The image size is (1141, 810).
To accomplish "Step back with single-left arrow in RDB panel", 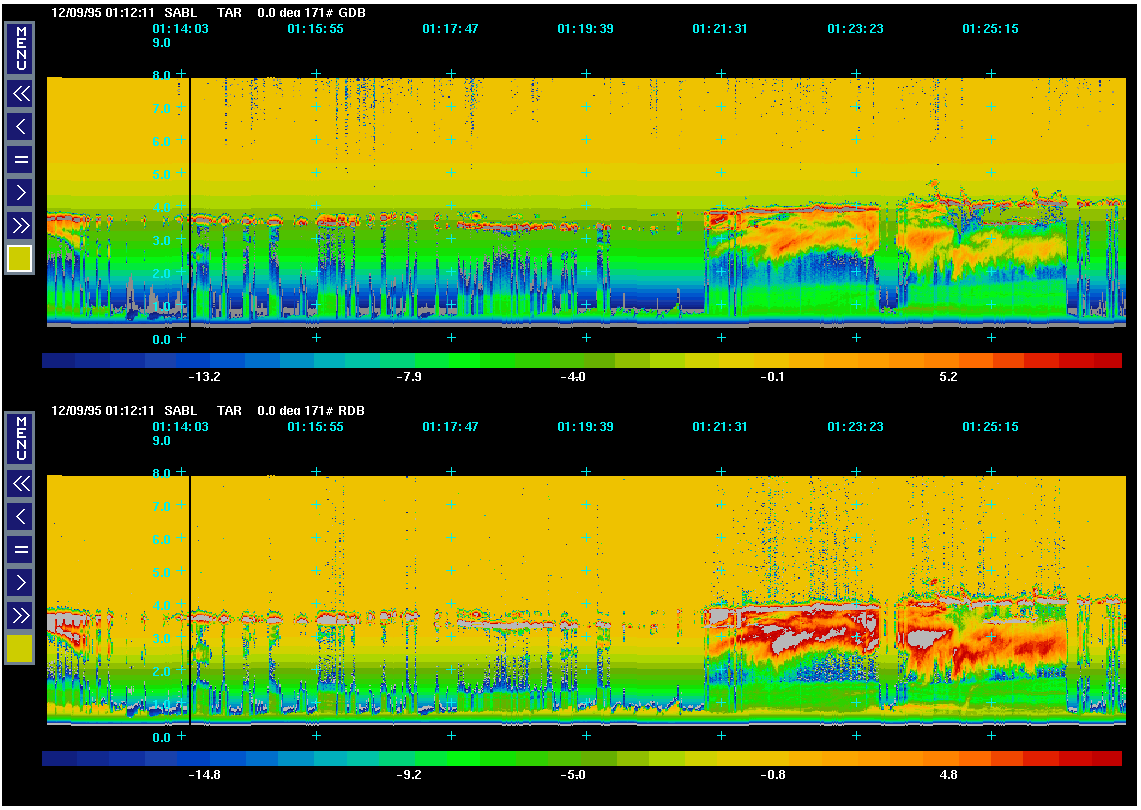I will (x=20, y=516).
